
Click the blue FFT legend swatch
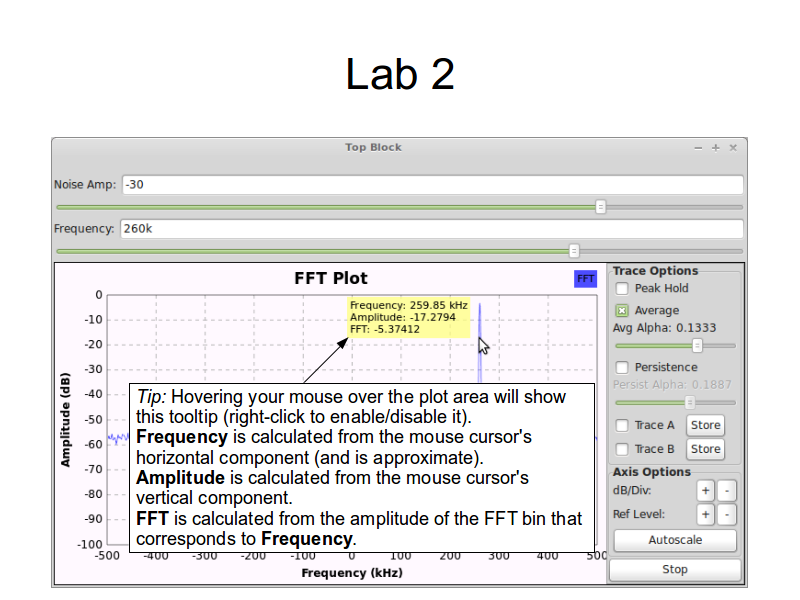coord(585,279)
